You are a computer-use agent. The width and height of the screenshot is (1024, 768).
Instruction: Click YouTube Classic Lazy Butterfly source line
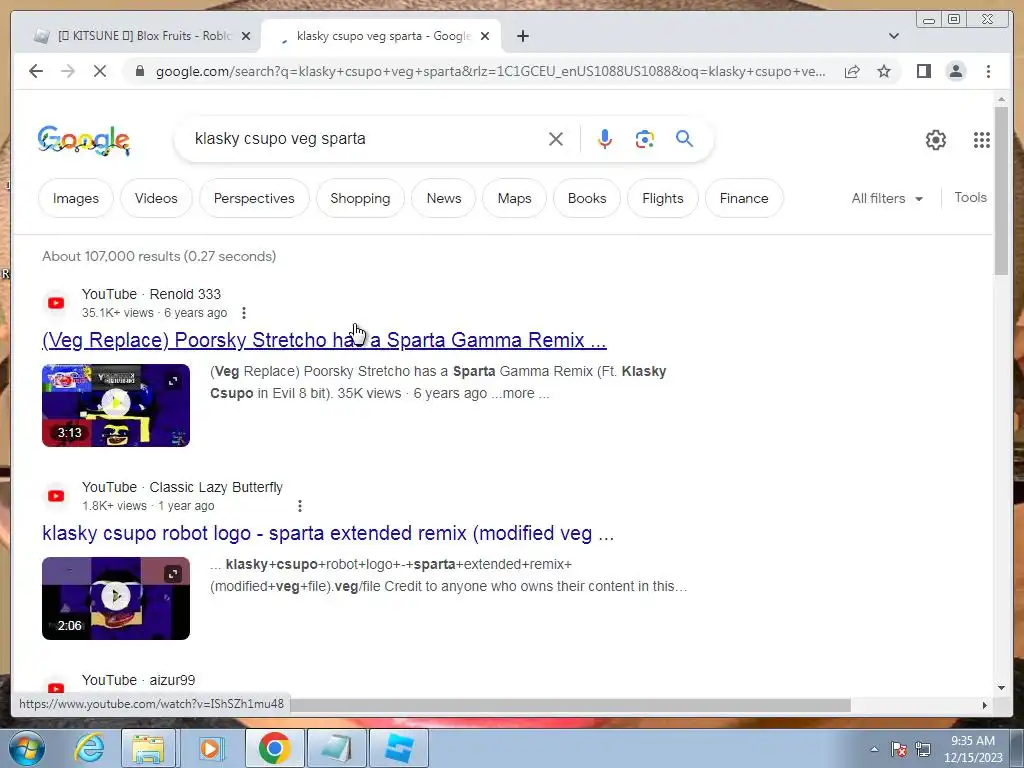(182, 487)
